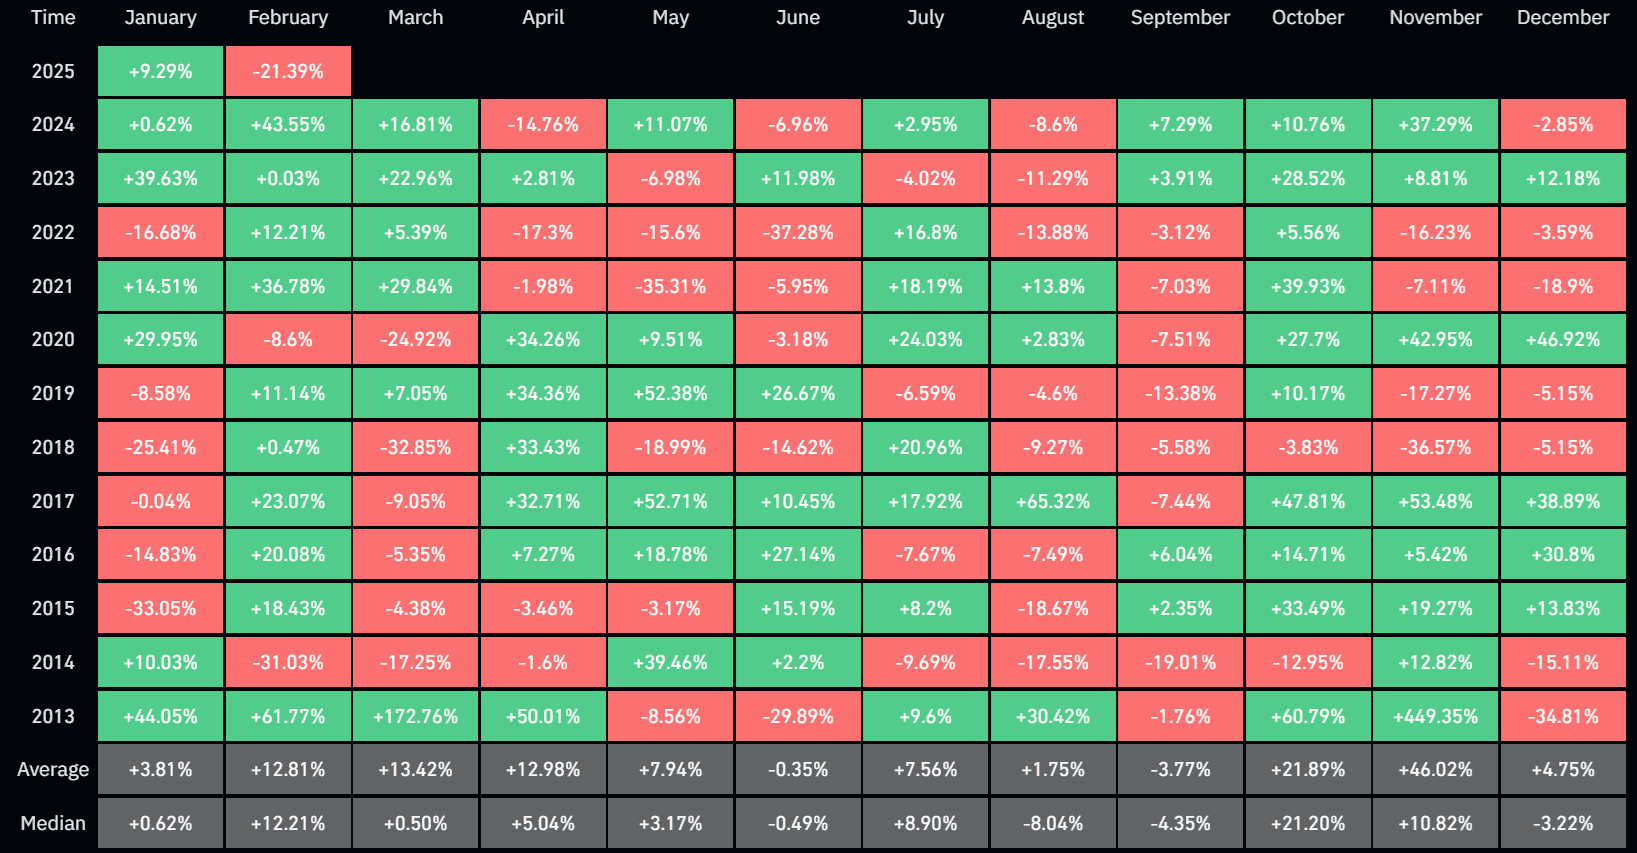Click the 2013 row label

pyautogui.click(x=53, y=716)
